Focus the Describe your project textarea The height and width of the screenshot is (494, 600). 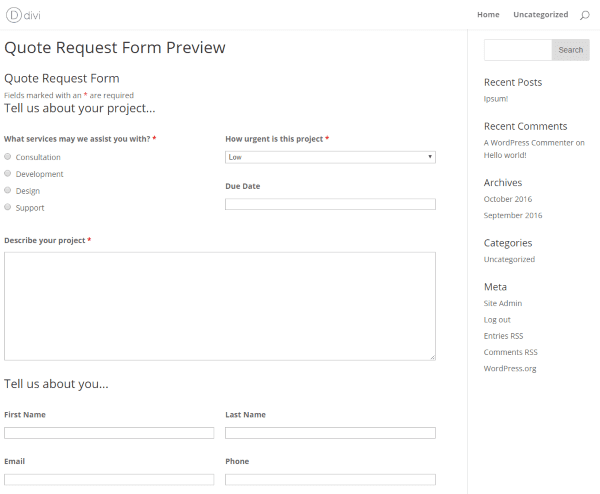tap(220, 305)
